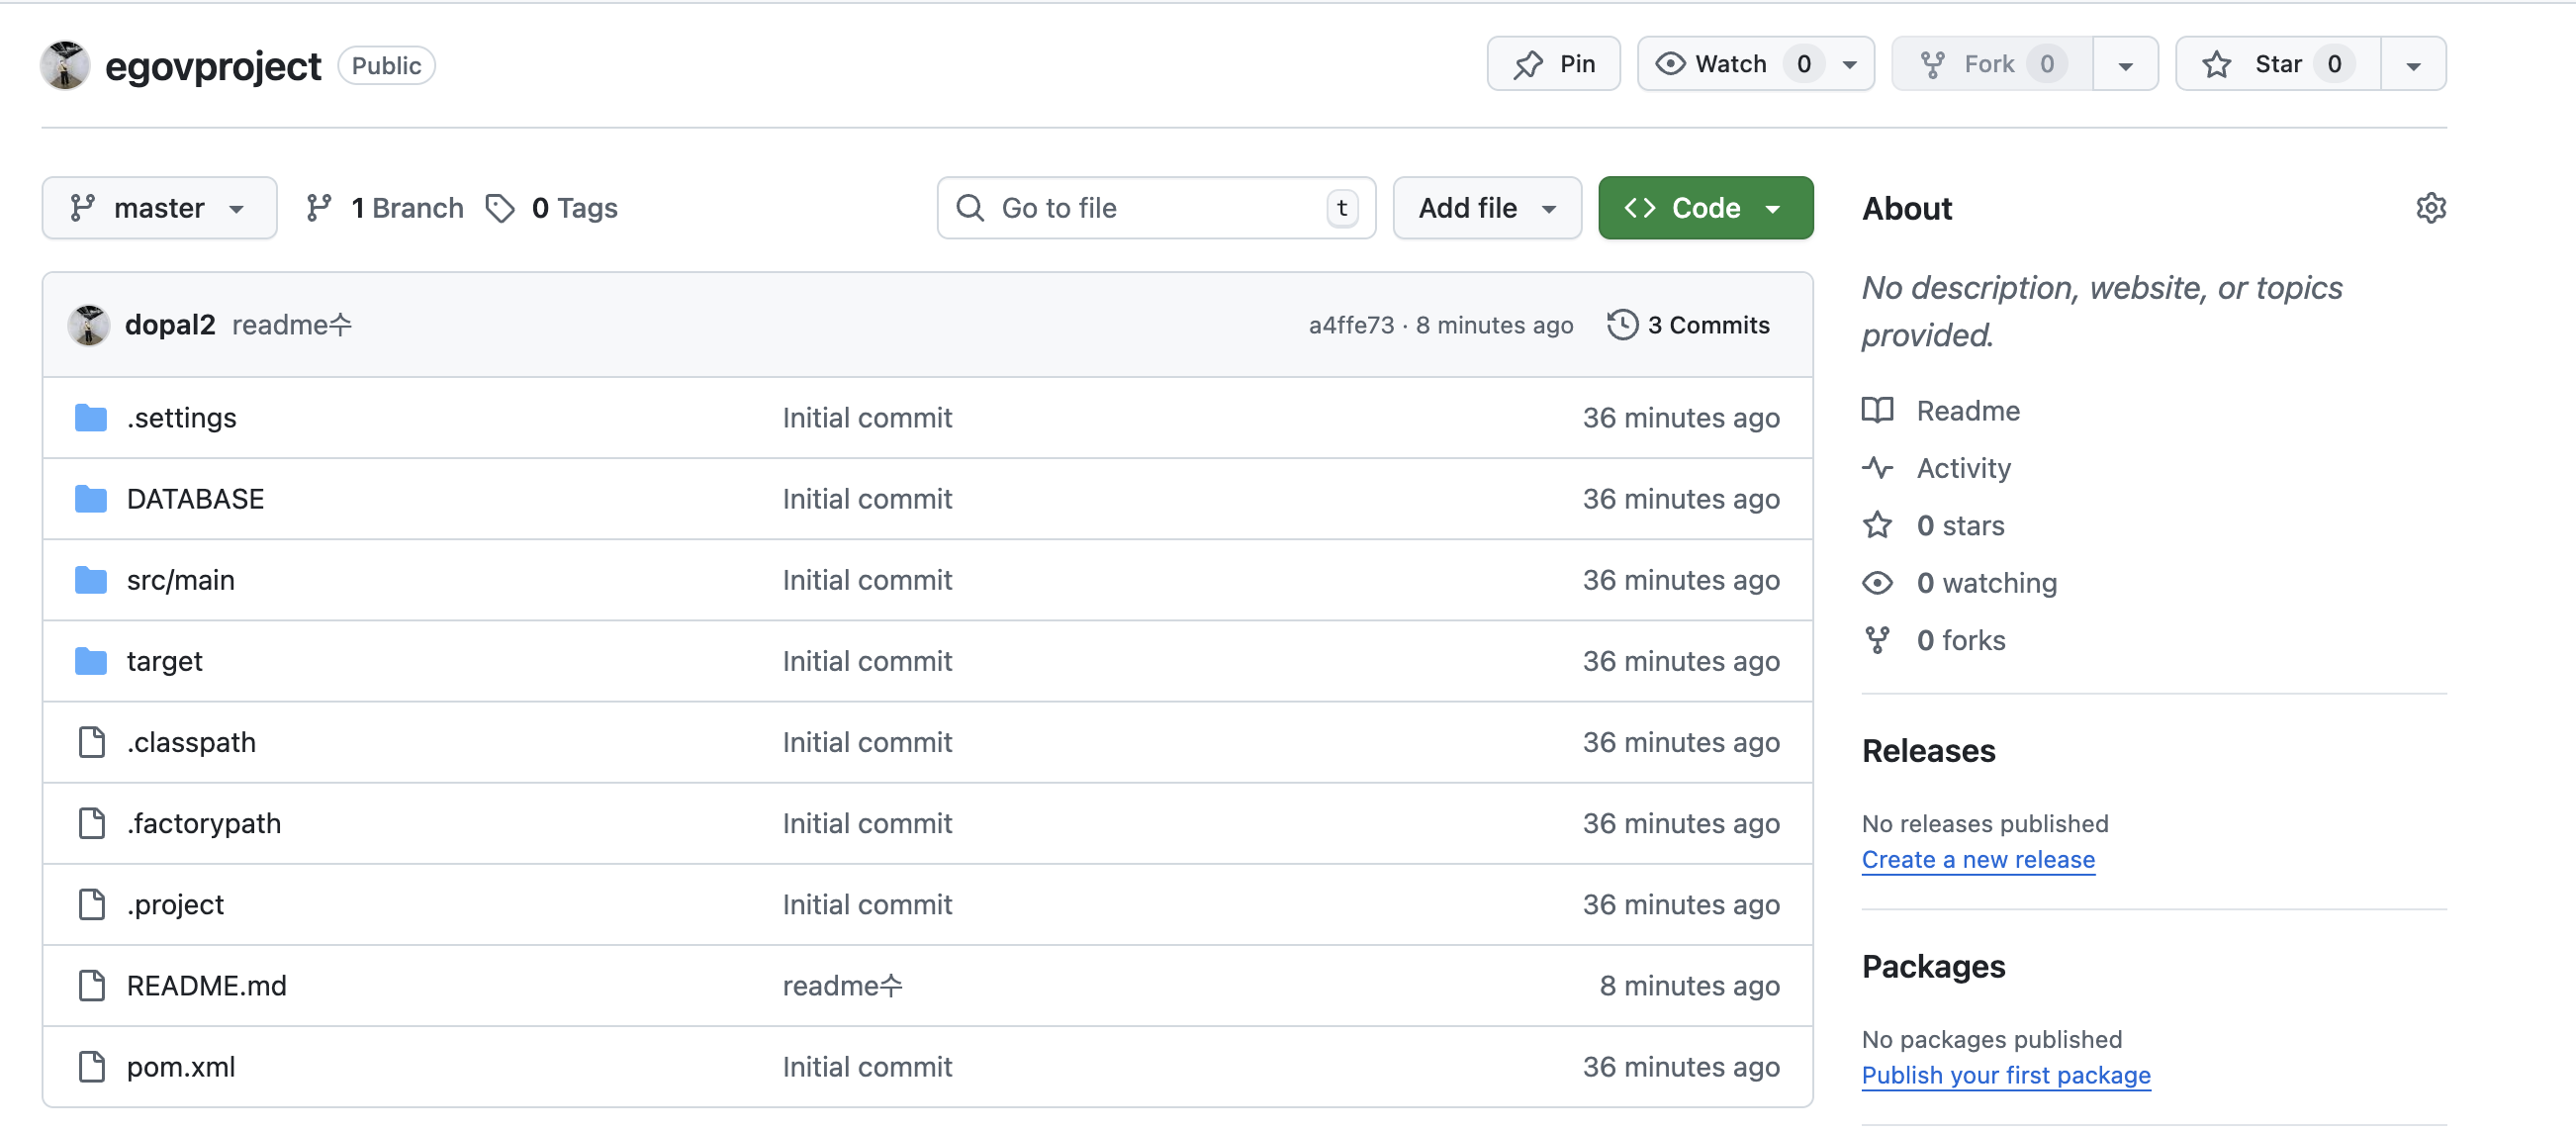Click the egovproject owner avatar
This screenshot has height=1132, width=2576.
(65, 66)
